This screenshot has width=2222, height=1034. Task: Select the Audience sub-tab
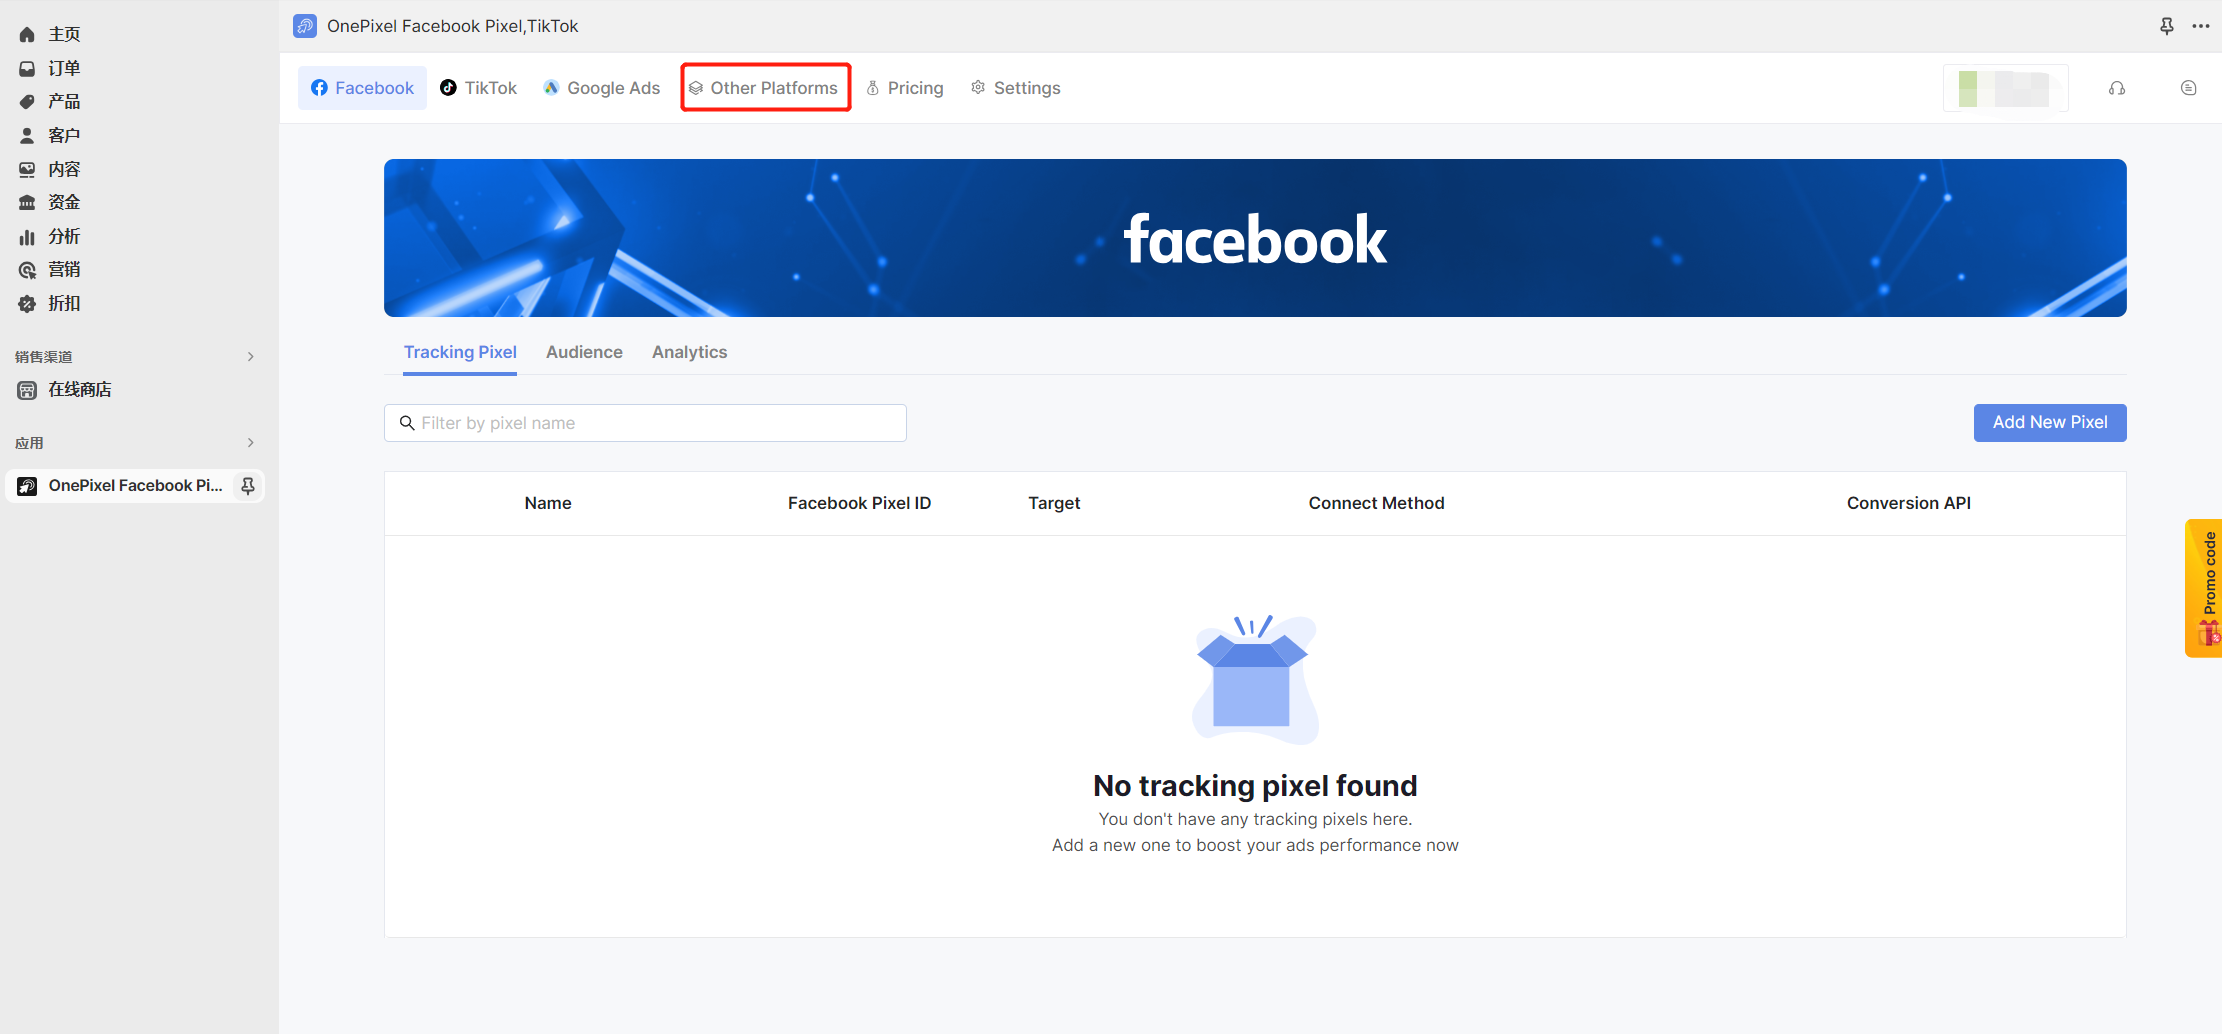(584, 352)
